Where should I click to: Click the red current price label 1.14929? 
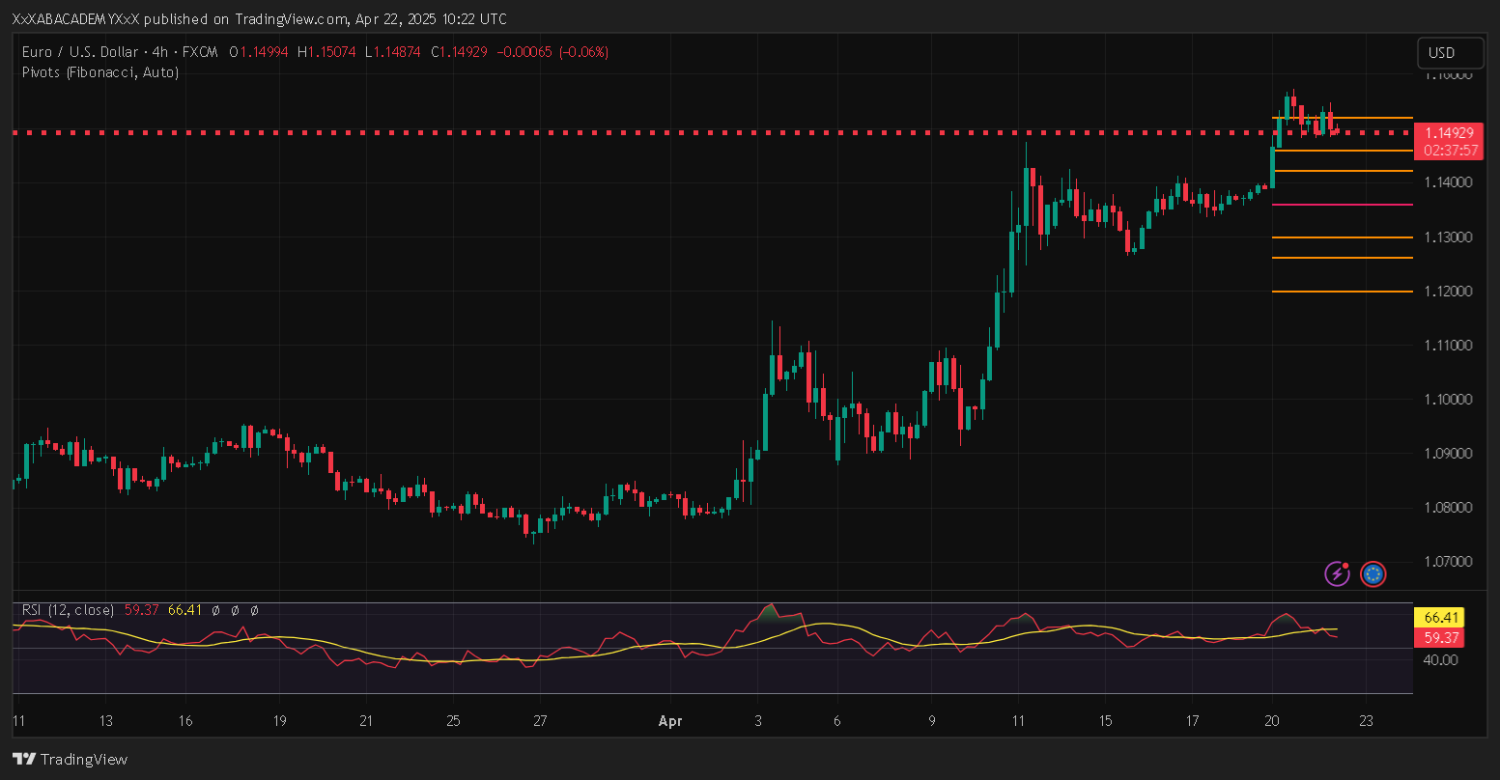pyautogui.click(x=1449, y=133)
